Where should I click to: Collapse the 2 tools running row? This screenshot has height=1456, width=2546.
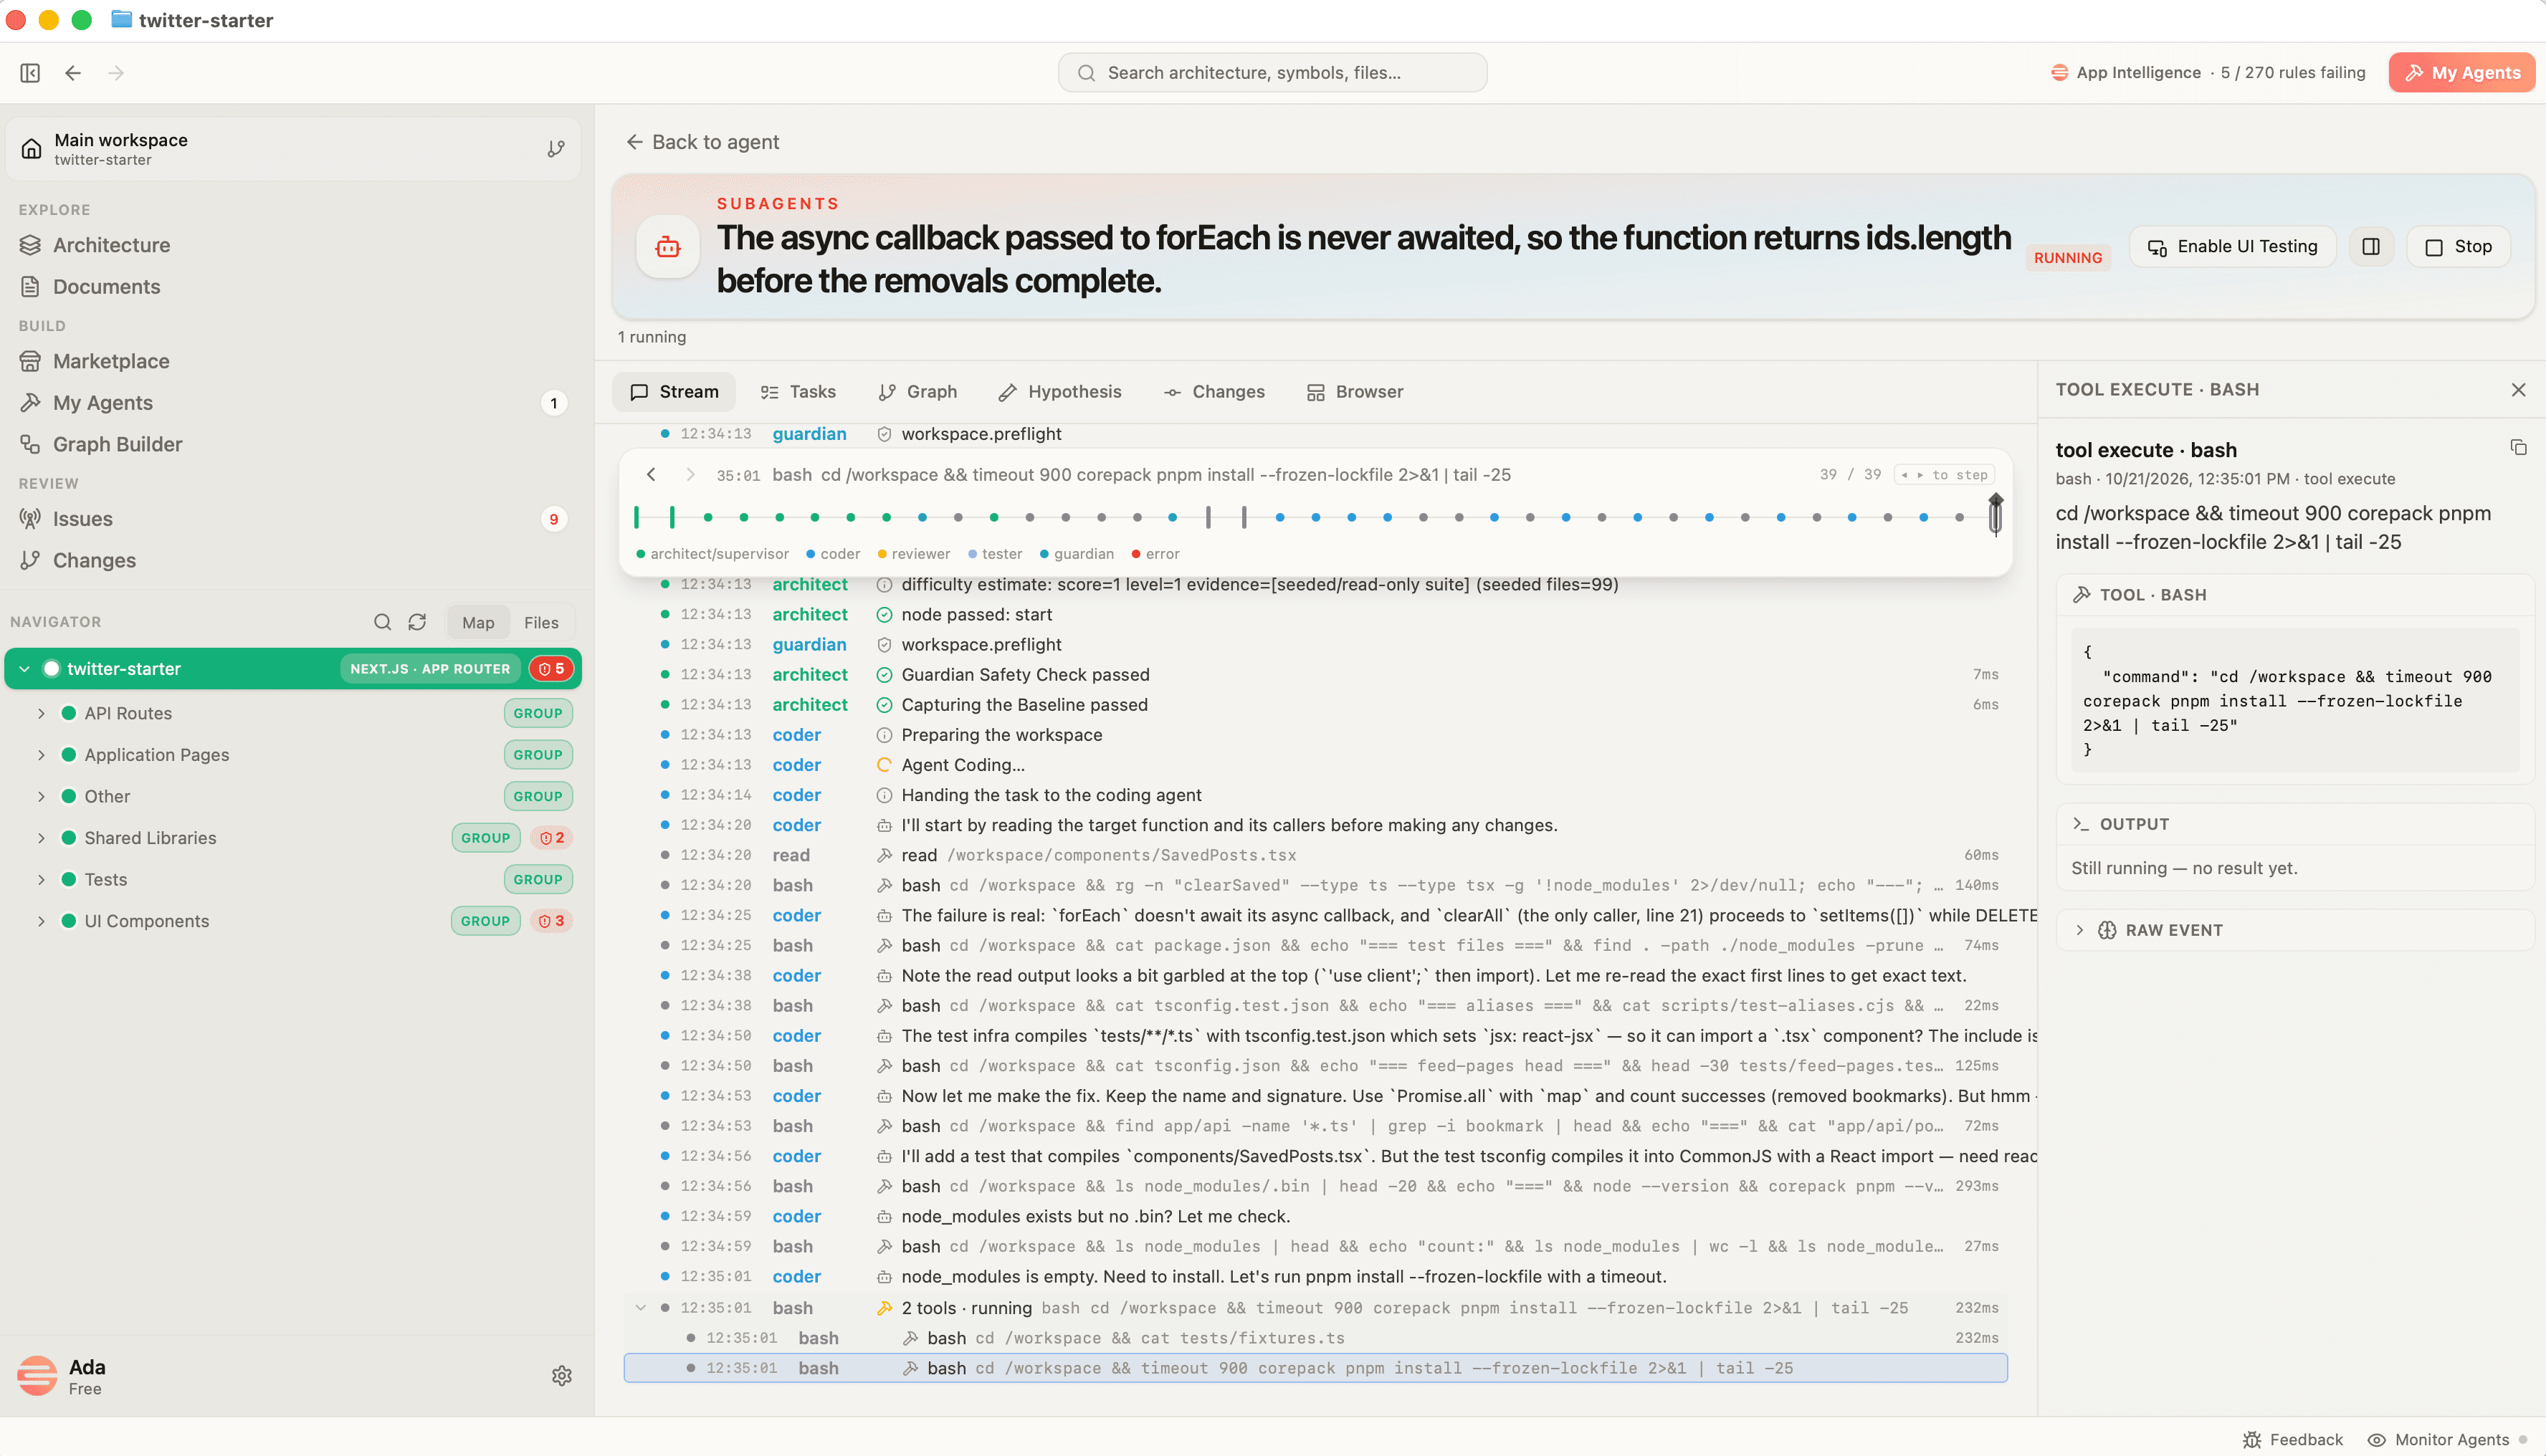(x=641, y=1308)
